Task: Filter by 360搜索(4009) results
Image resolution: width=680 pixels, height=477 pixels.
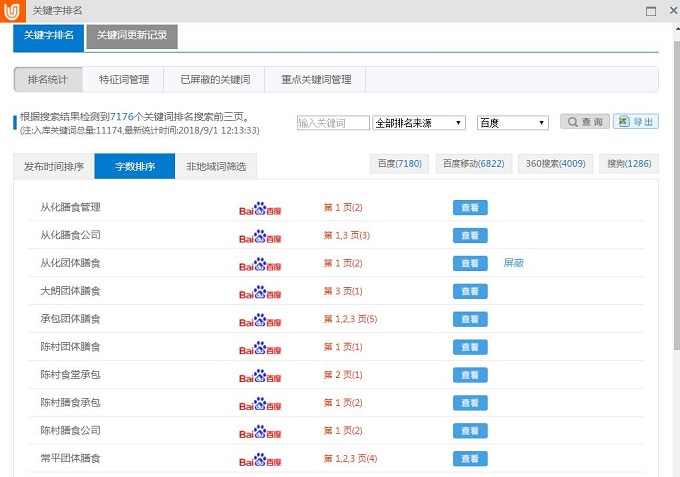Action: tap(555, 163)
